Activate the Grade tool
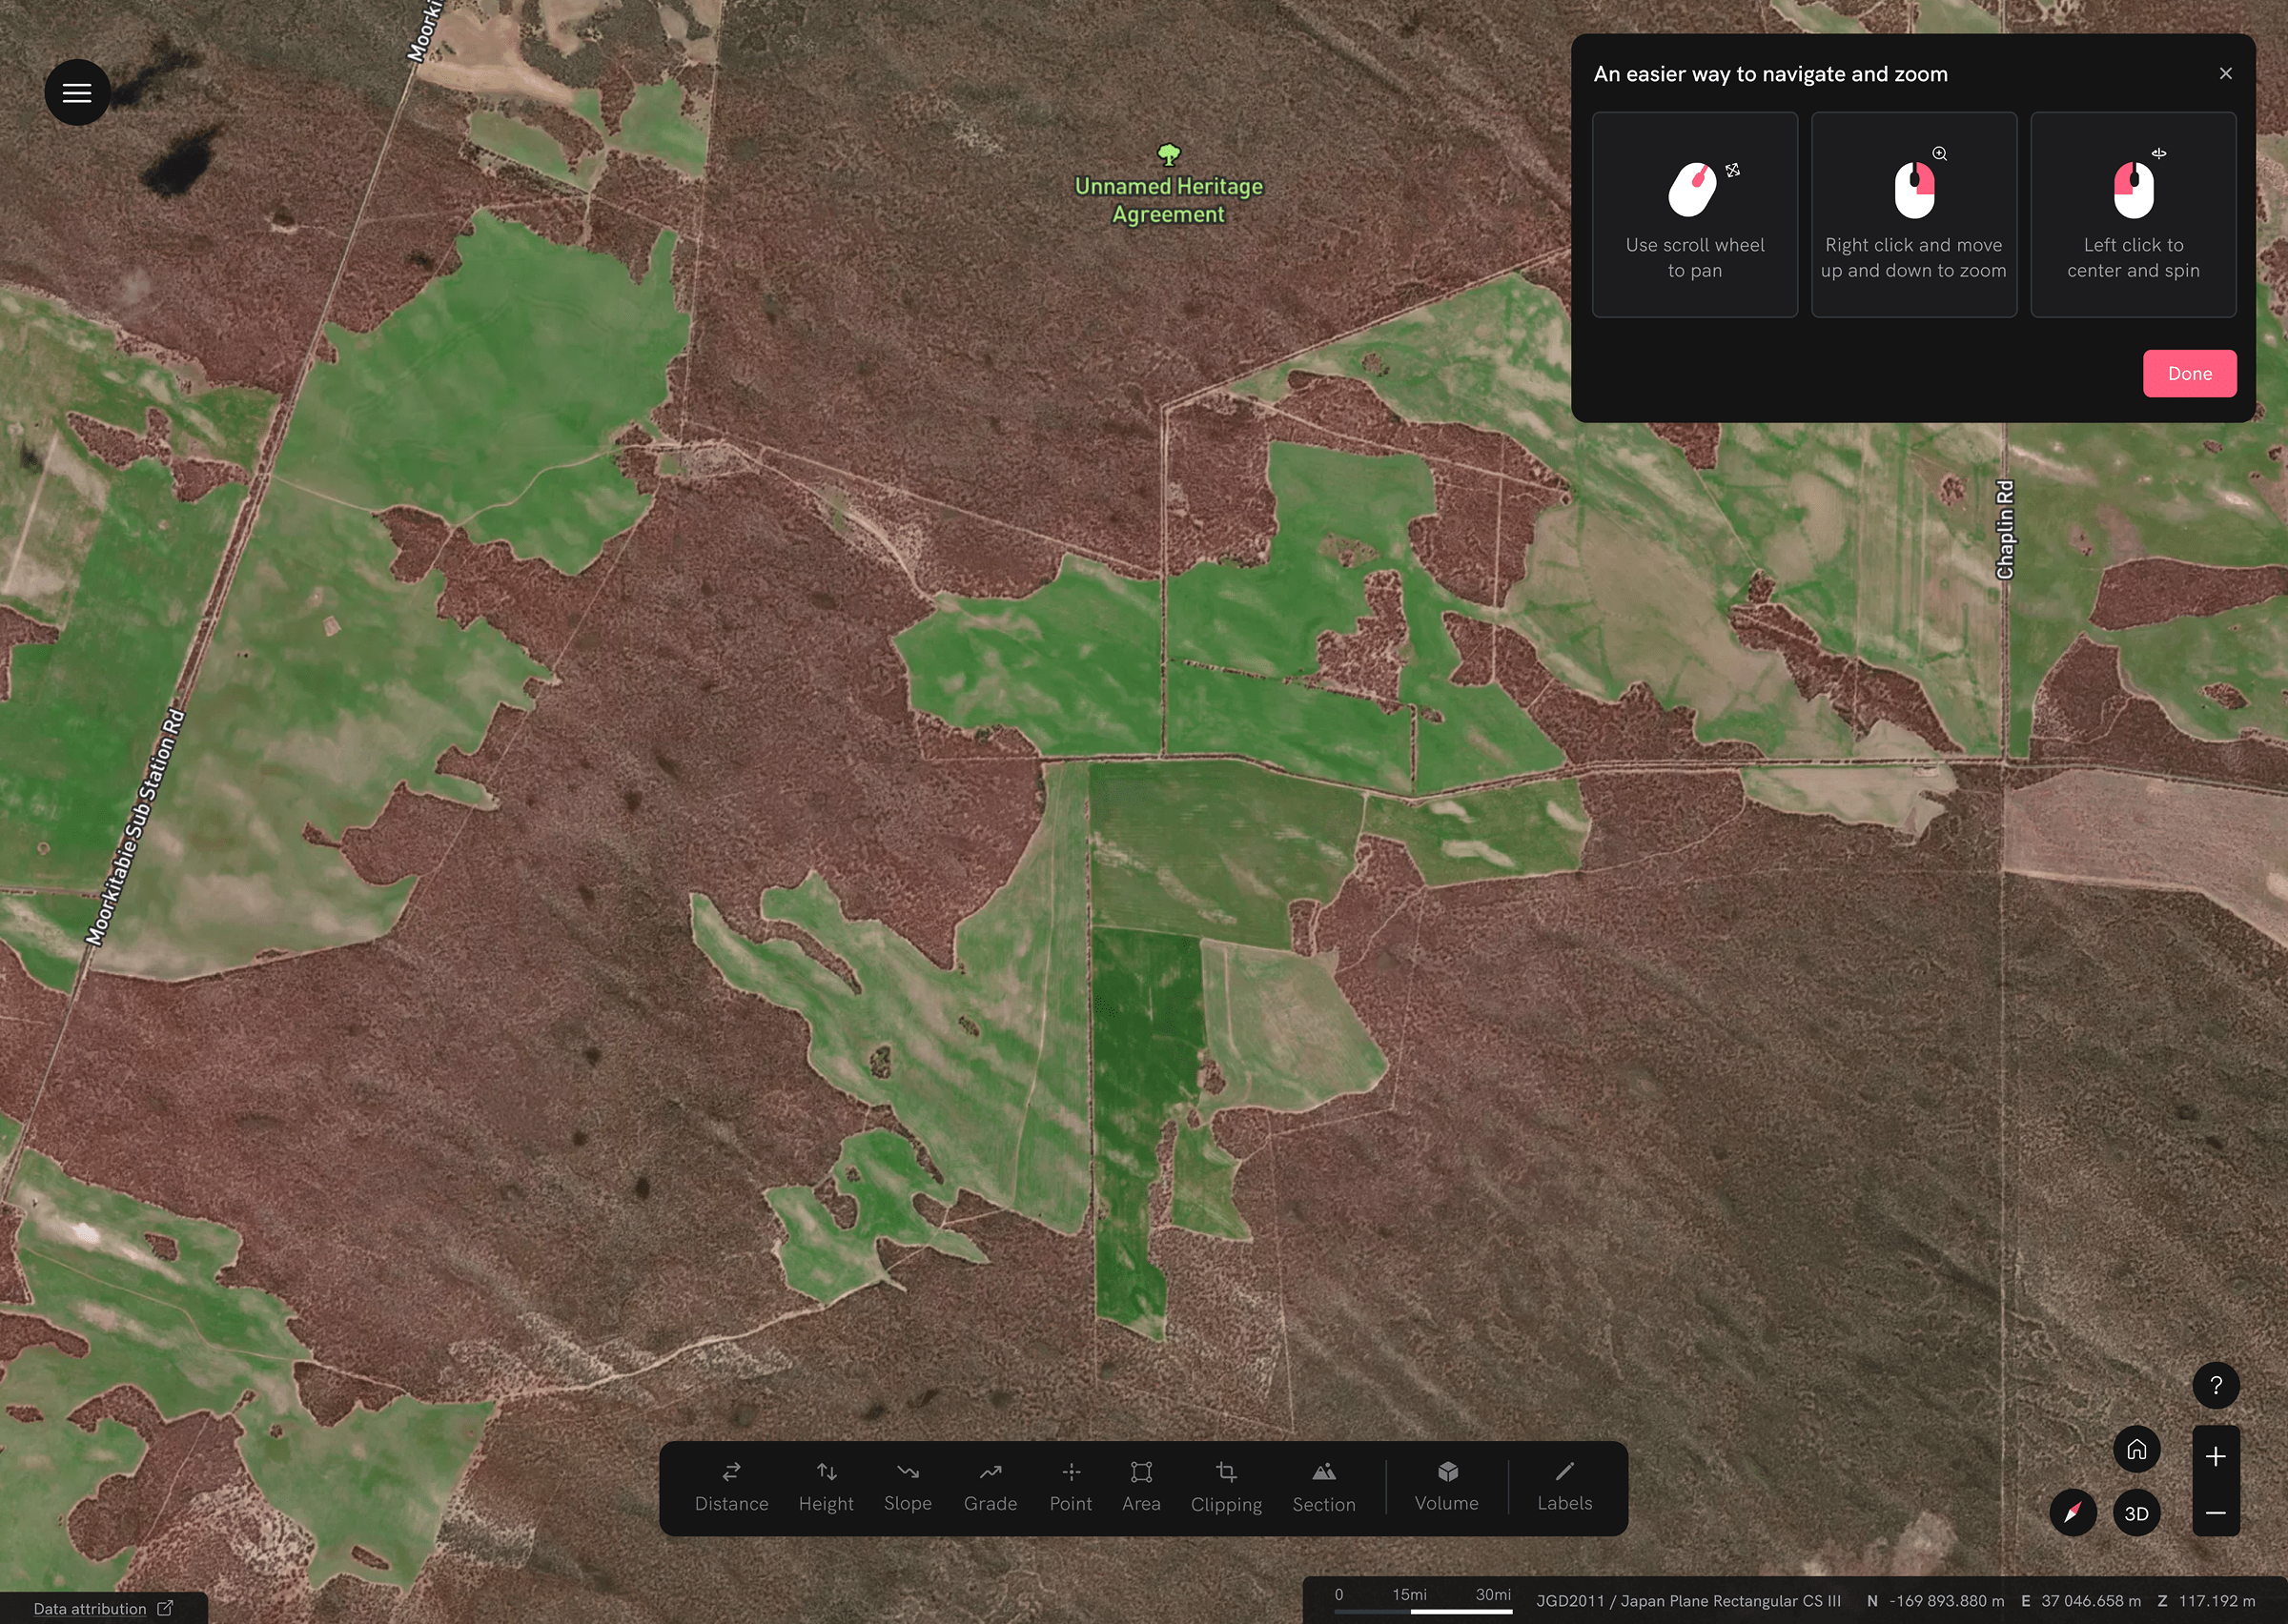The width and height of the screenshot is (2288, 1624). [x=989, y=1487]
